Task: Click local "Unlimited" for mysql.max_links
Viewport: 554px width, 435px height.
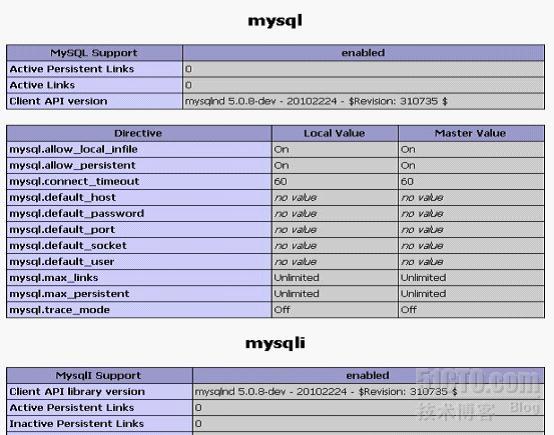Action: pos(297,278)
